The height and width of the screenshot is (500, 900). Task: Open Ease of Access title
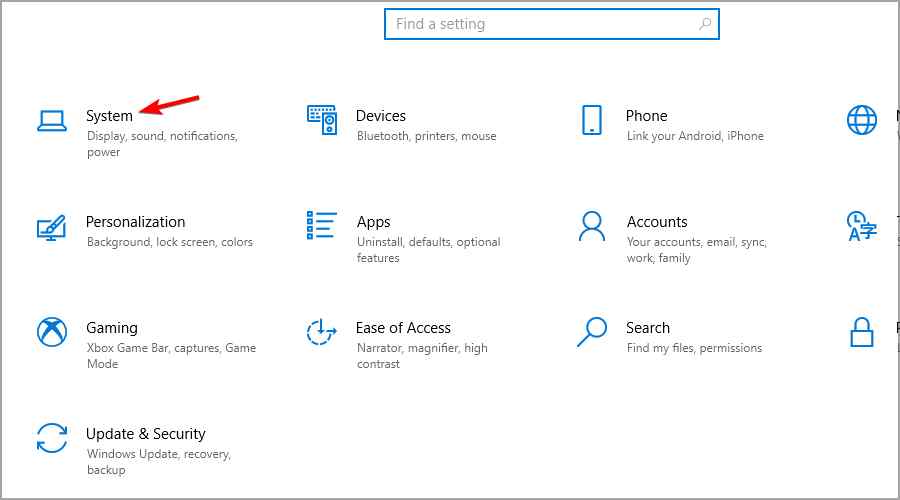point(403,328)
